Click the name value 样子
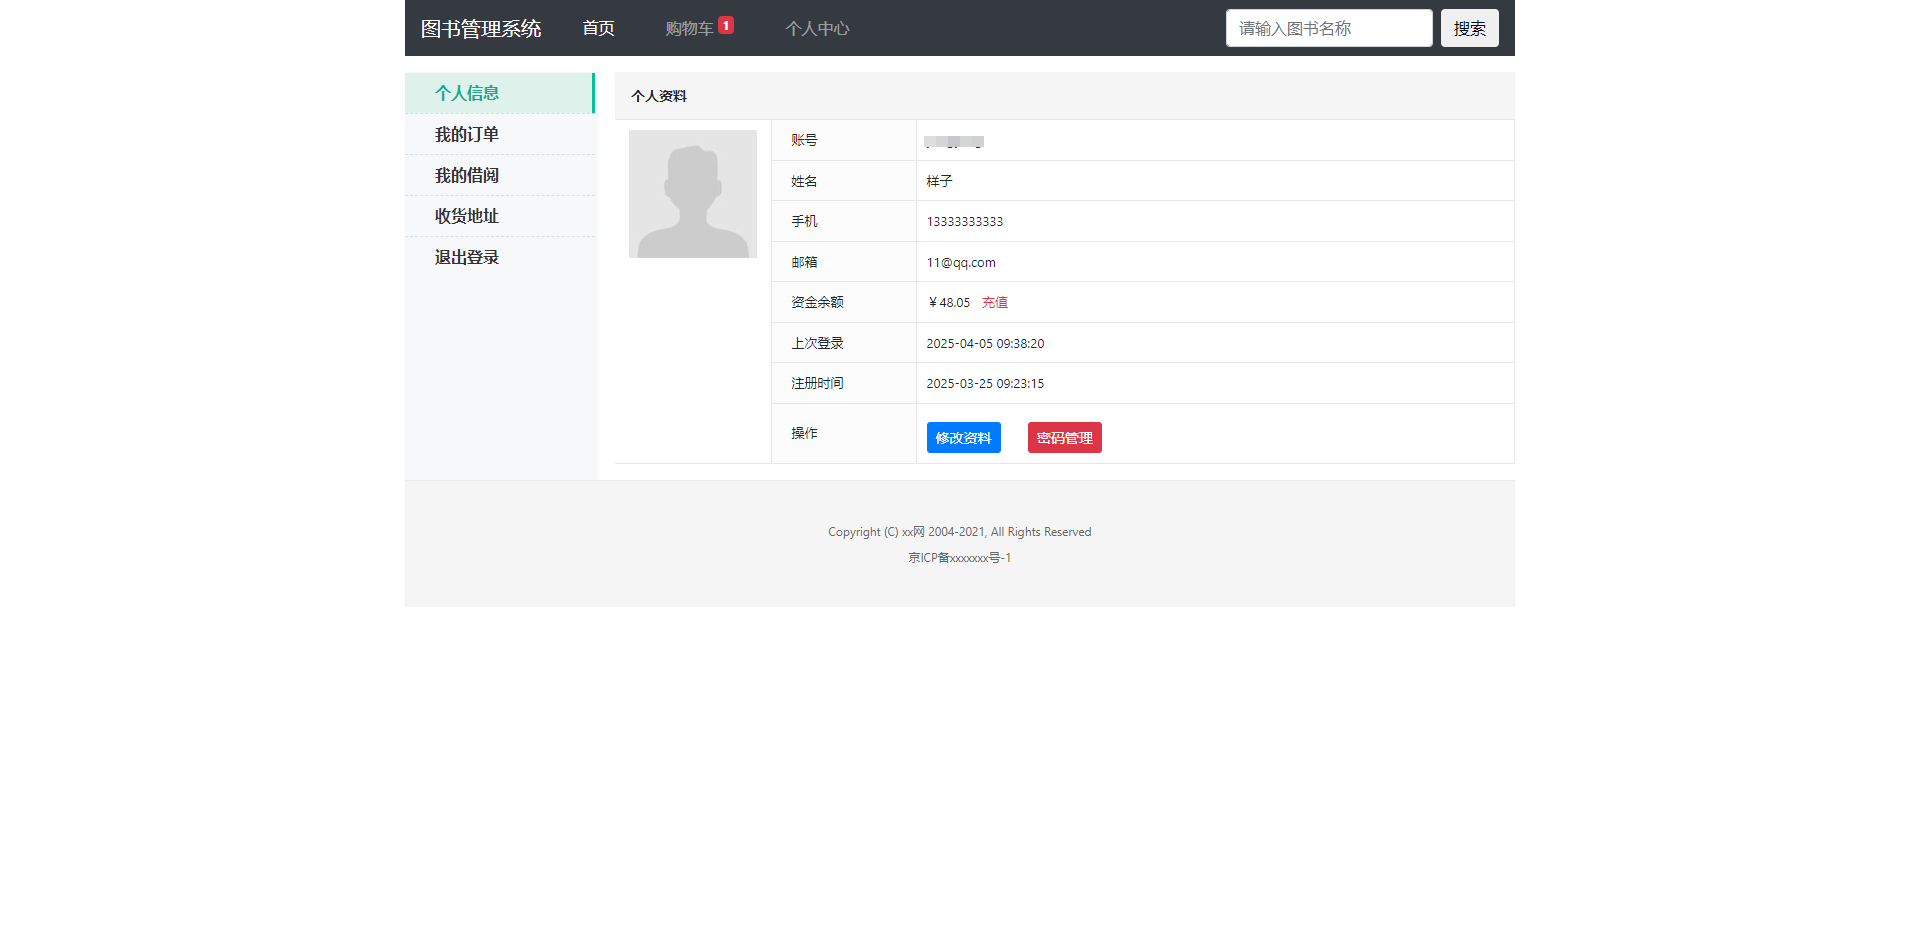 pos(939,181)
